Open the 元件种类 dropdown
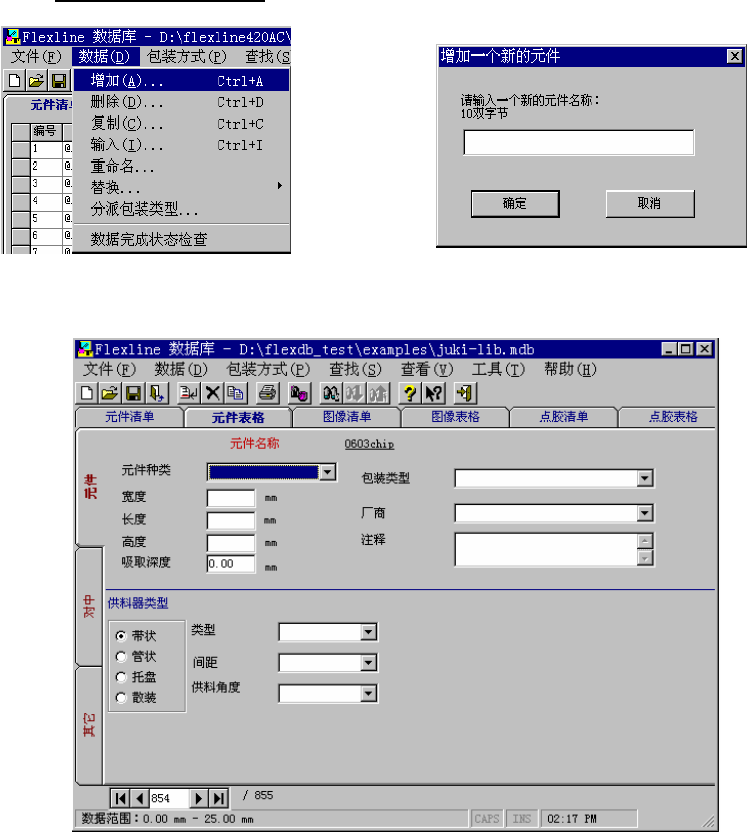This screenshot has height=832, width=747. tap(328, 472)
